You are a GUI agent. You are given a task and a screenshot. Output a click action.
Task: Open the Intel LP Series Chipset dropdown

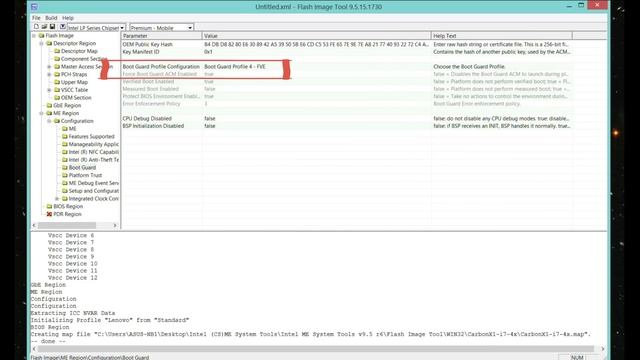click(x=122, y=28)
